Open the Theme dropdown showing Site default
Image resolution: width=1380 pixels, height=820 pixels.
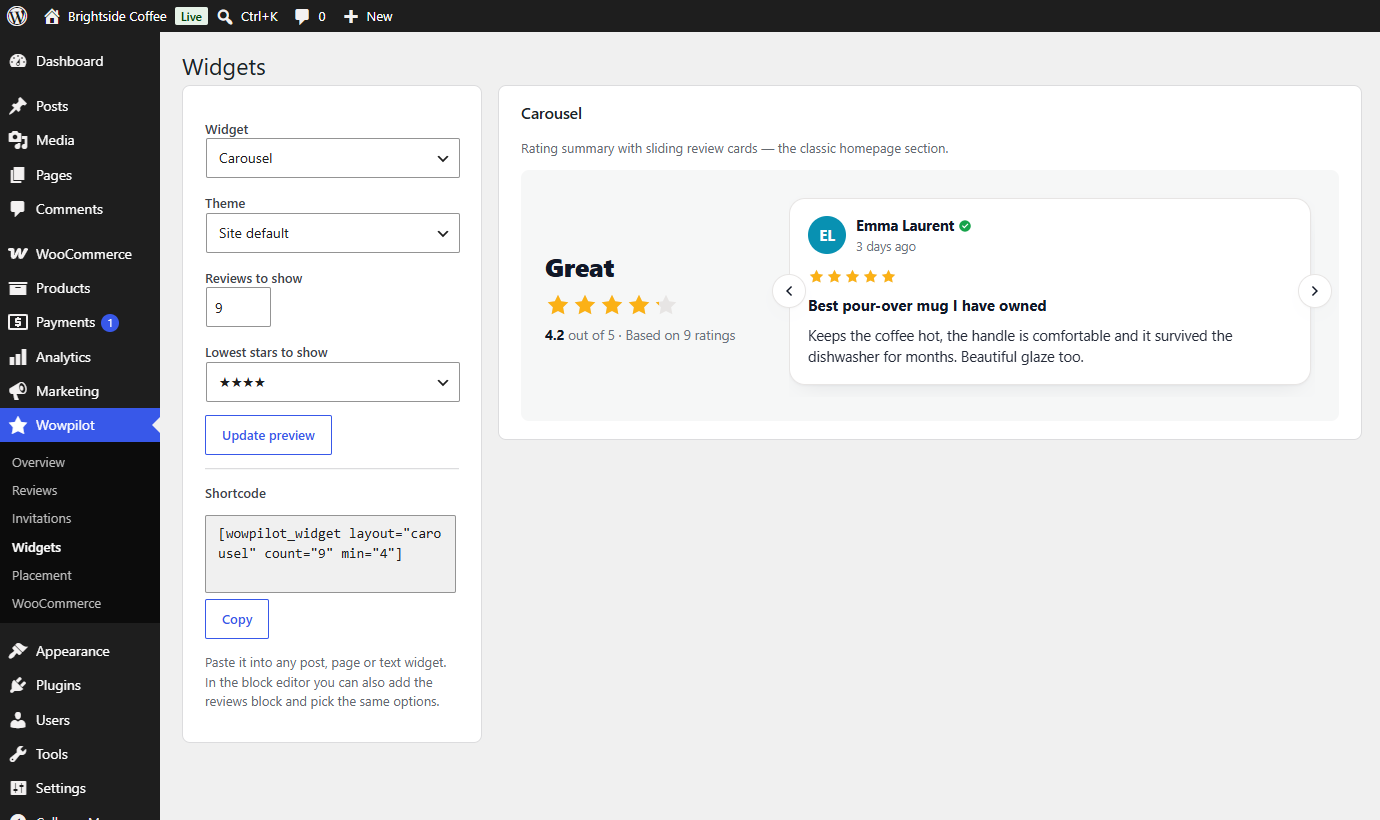point(332,233)
